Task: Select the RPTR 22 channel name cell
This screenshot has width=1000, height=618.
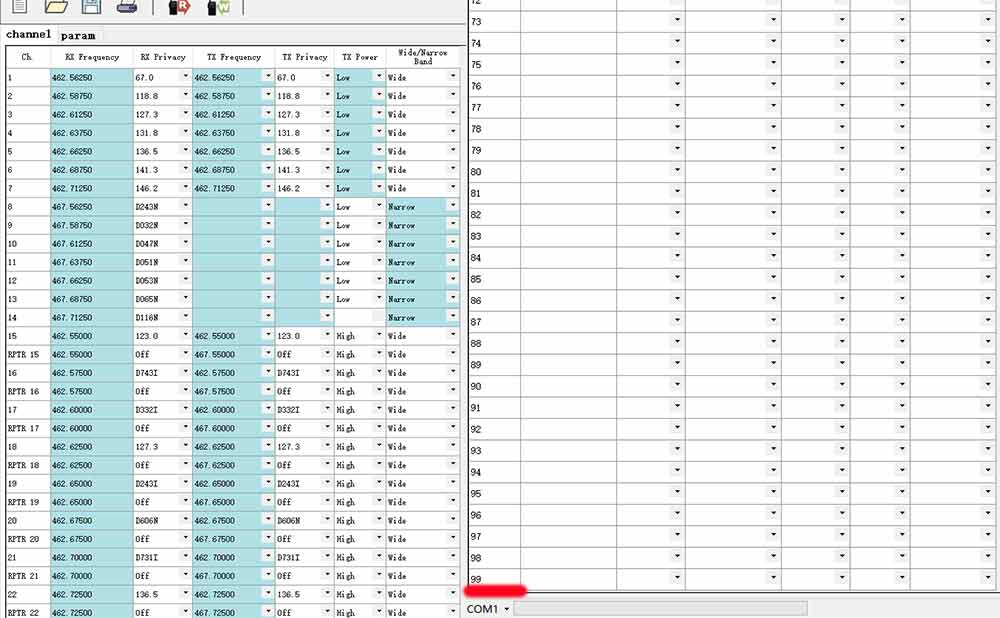Action: pos(28,613)
